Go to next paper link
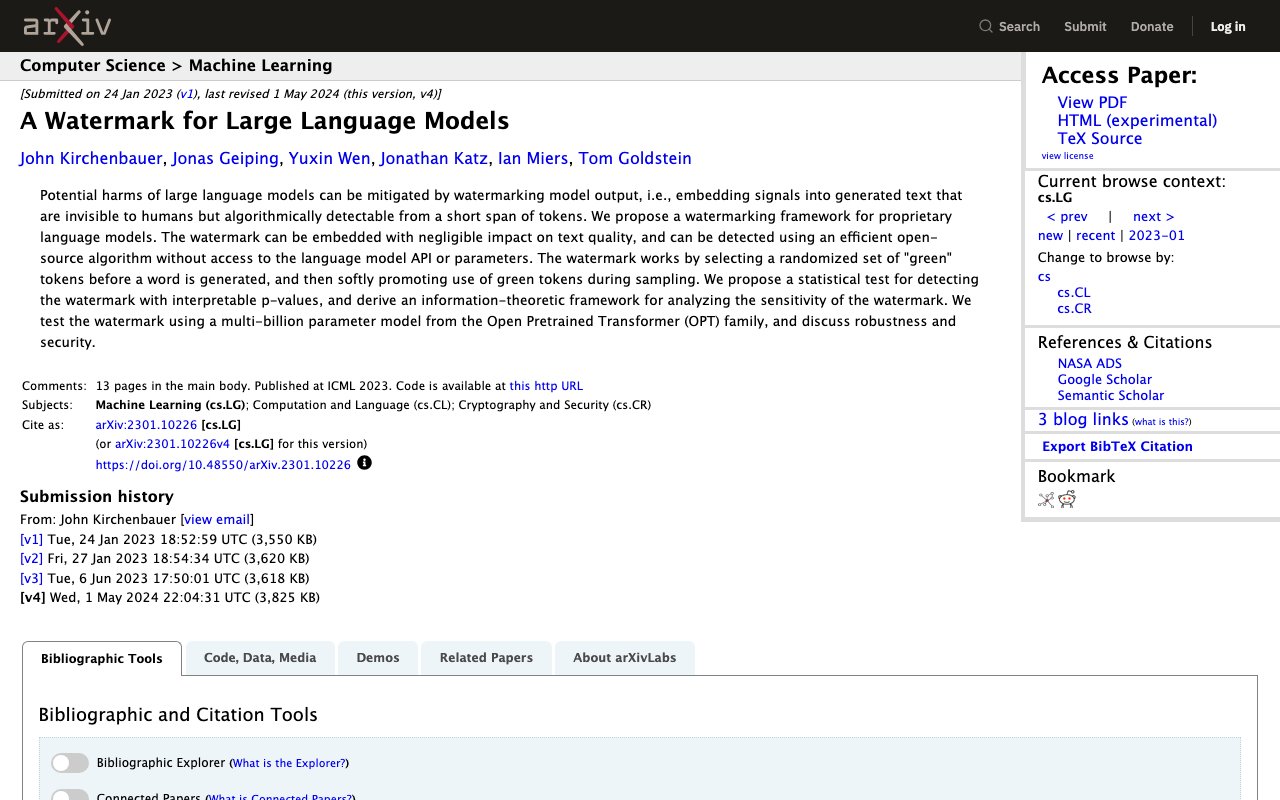The image size is (1280, 800). [x=1154, y=217]
